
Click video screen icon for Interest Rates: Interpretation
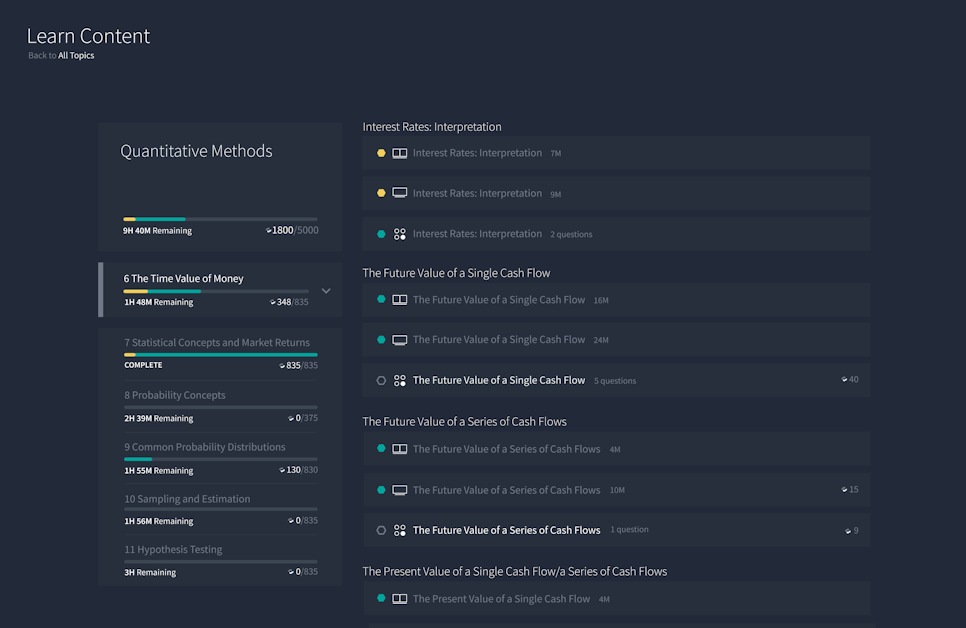point(399,193)
